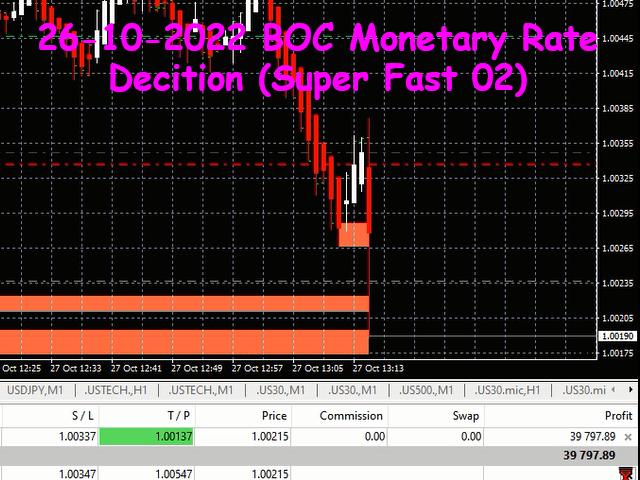Select the small orange rectangle below the candles

pos(353,235)
